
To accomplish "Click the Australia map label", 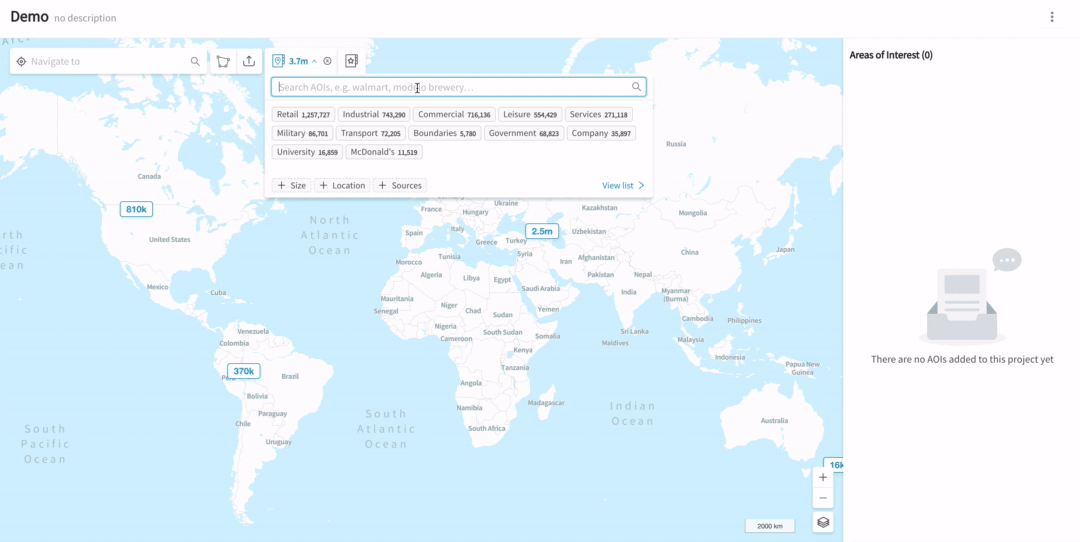I will pos(774,420).
